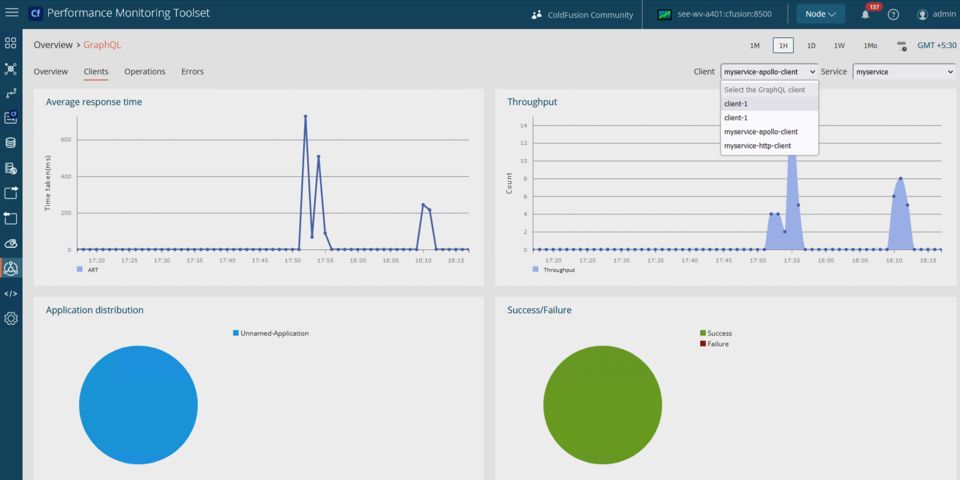Image resolution: width=960 pixels, height=480 pixels.
Task: Select the active GraphQL sidebar icon
Action: coord(11,269)
